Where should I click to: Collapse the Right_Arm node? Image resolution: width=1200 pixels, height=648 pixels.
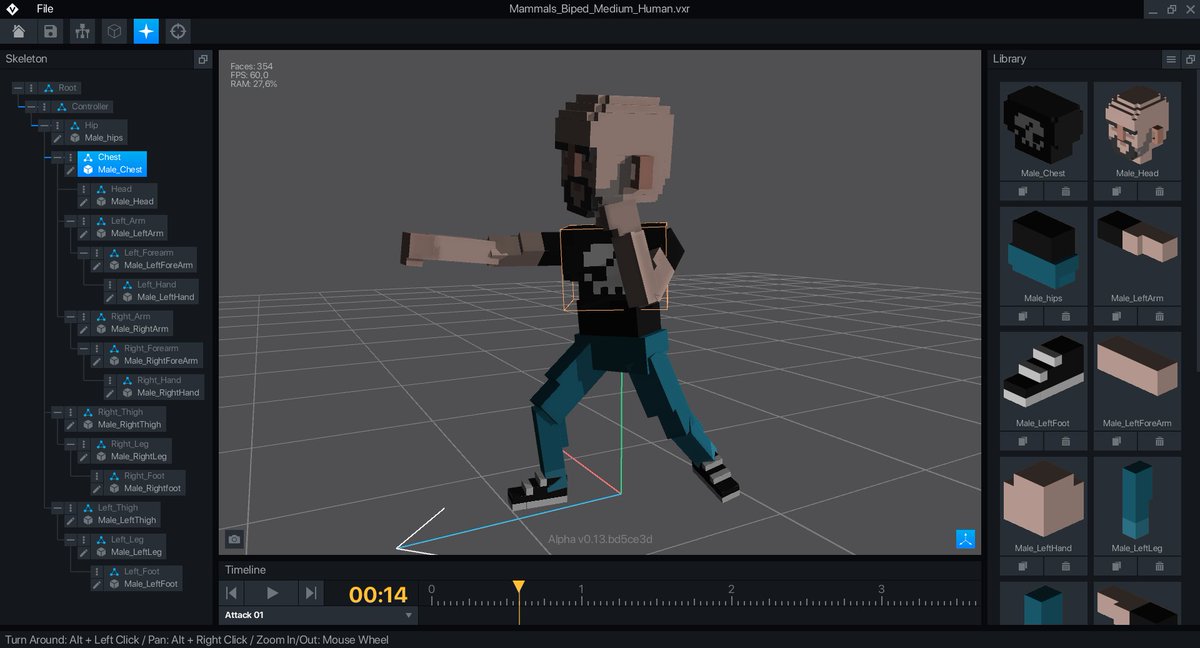71,317
